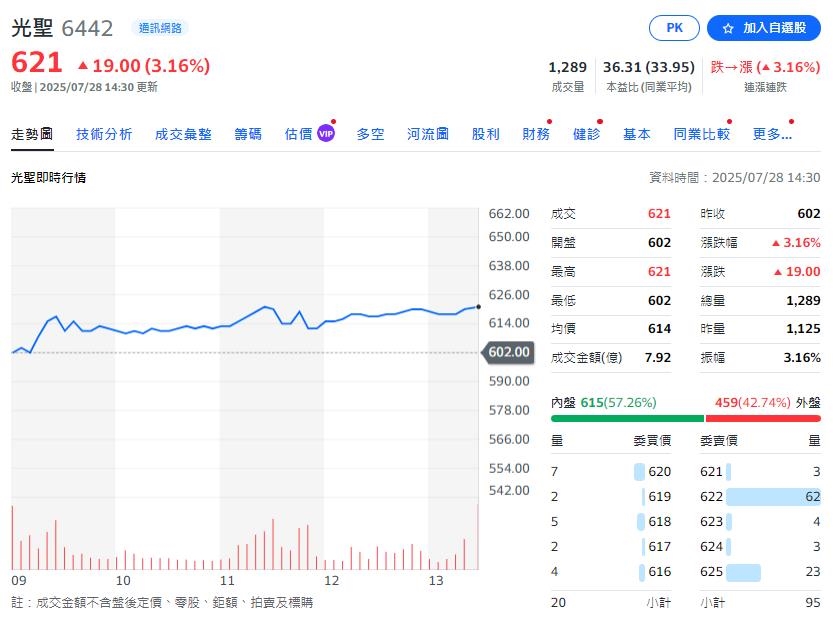The width and height of the screenshot is (833, 621).
Task: Select the 健診 tab
Action: [586, 134]
